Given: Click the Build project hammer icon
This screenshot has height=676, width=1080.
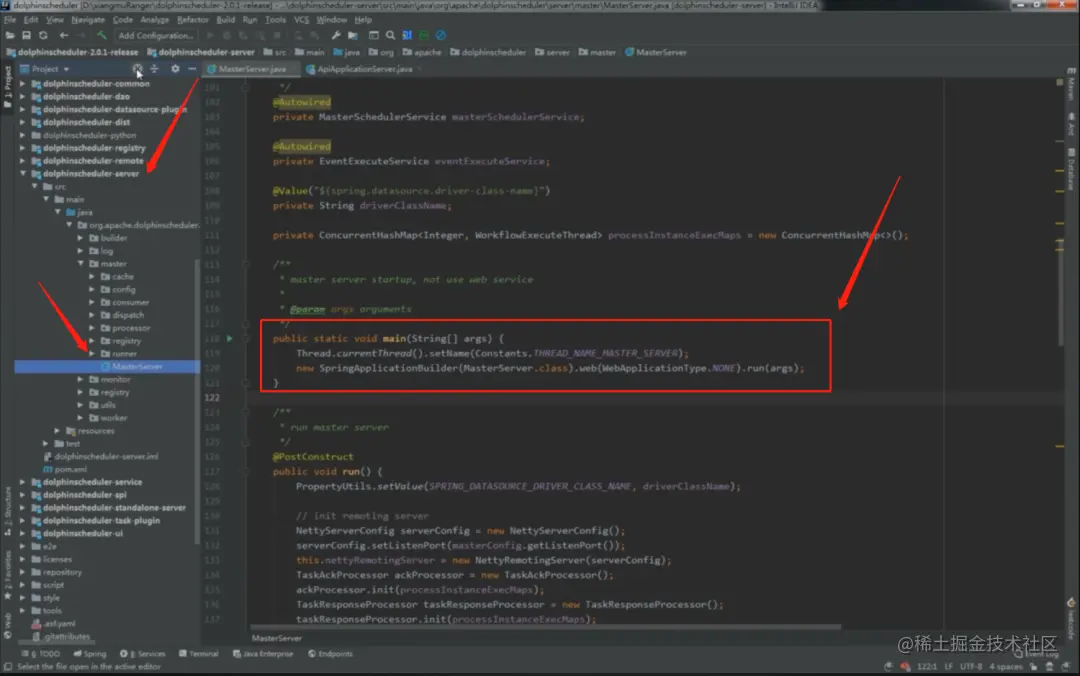Looking at the screenshot, I should pyautogui.click(x=102, y=35).
